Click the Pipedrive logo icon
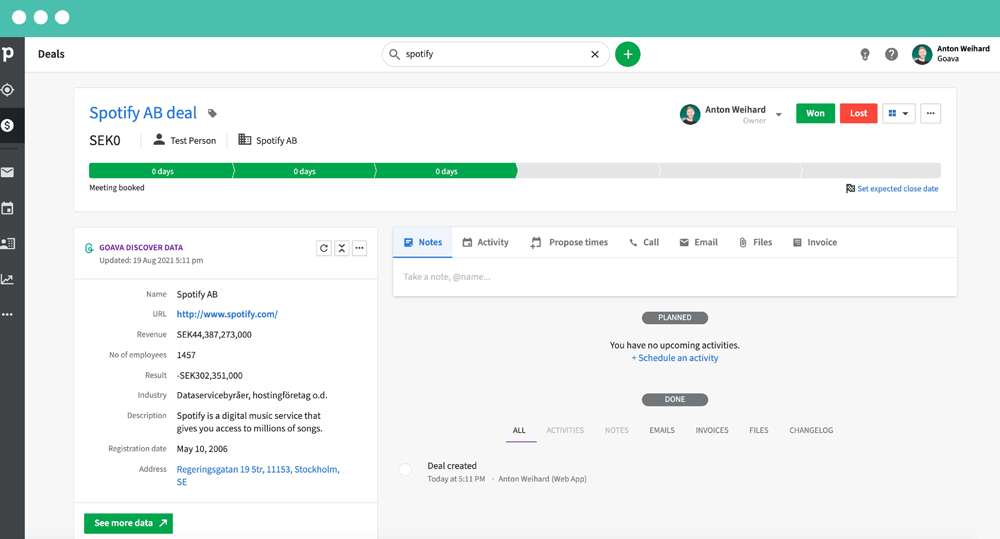Image resolution: width=1000 pixels, height=539 pixels. (x=8, y=54)
